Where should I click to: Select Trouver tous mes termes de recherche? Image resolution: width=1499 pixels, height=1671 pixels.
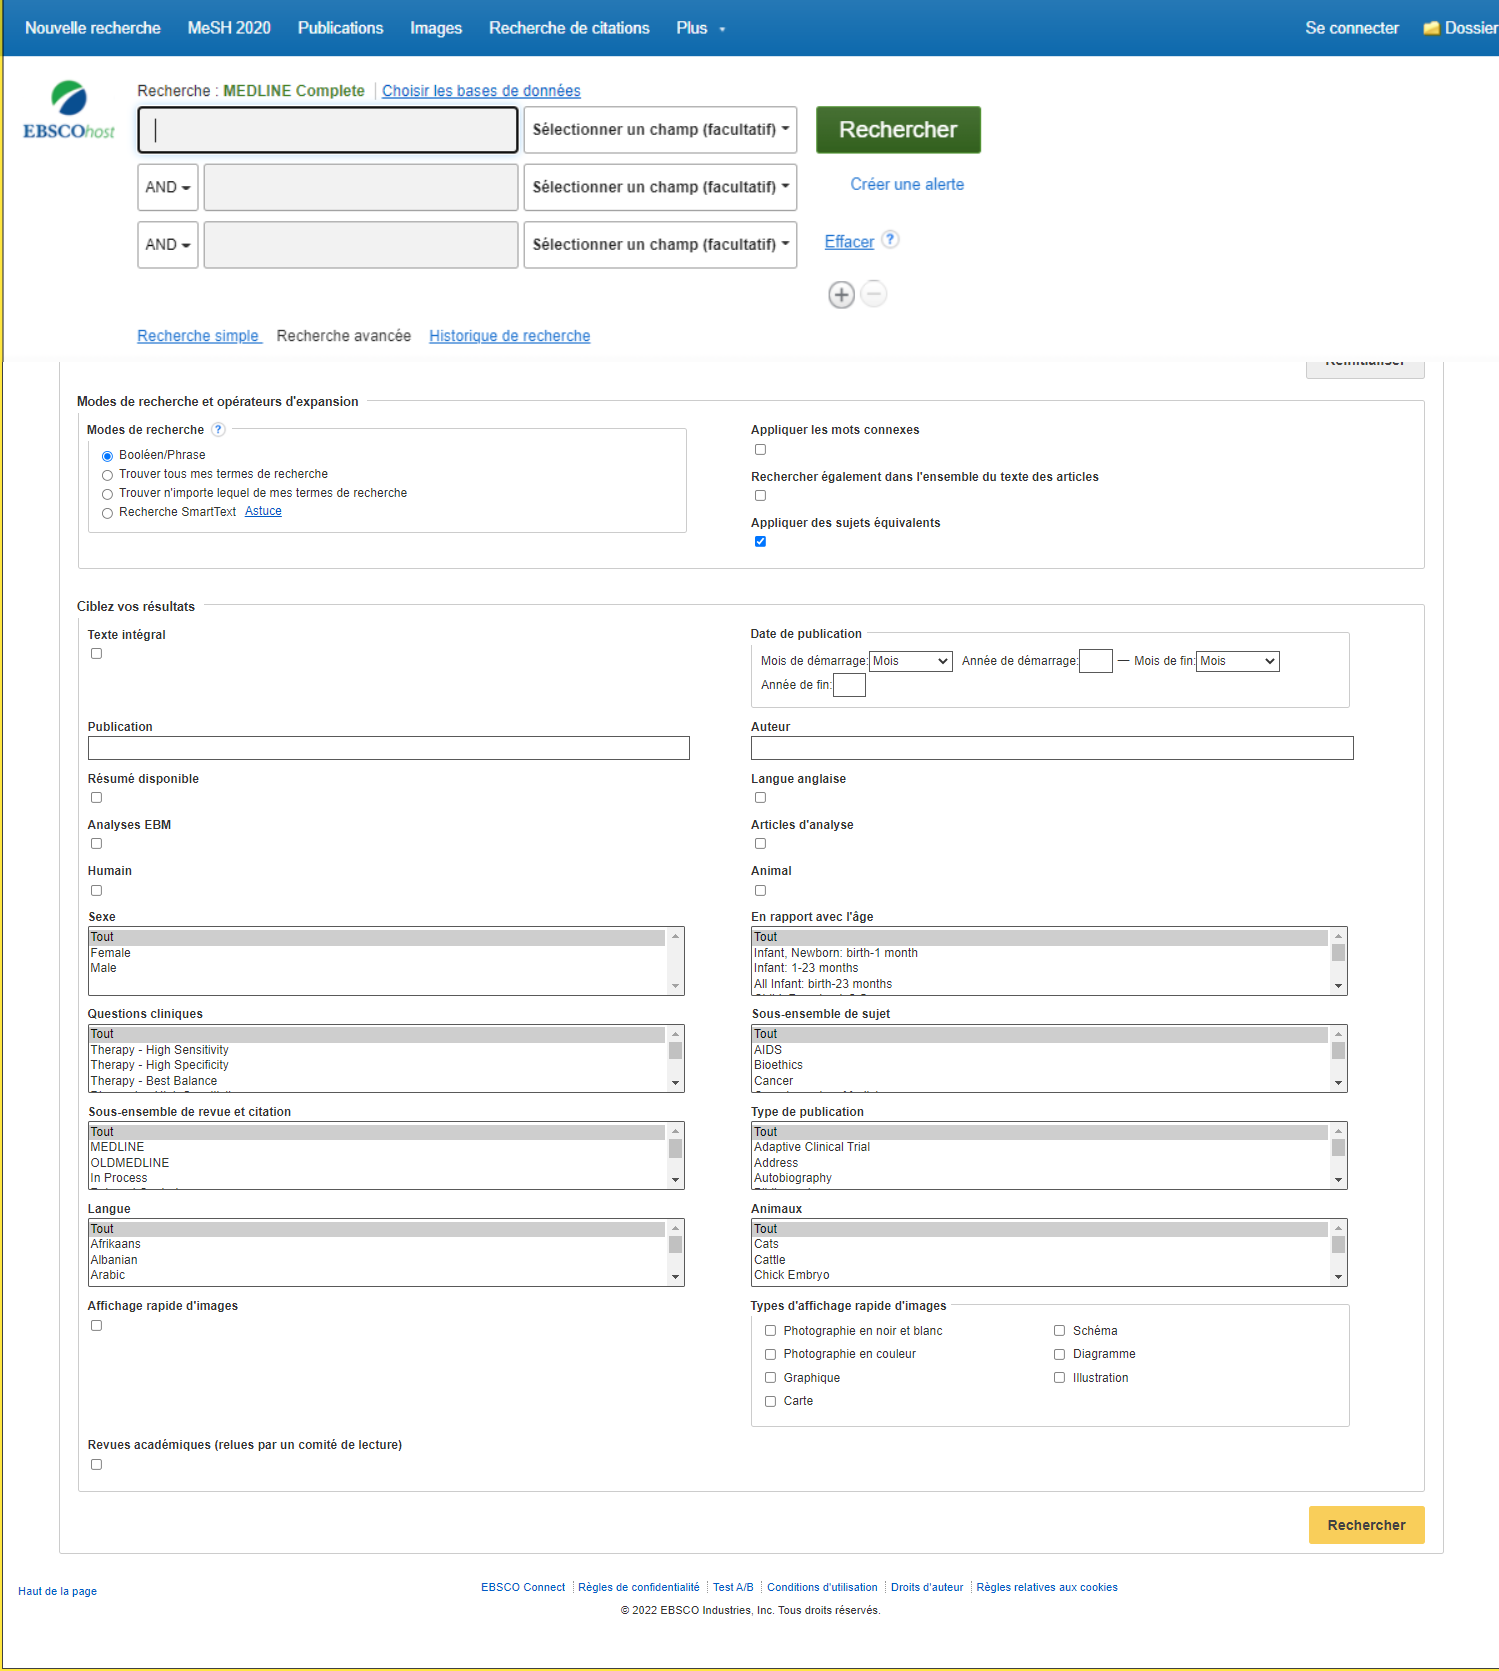tap(107, 475)
